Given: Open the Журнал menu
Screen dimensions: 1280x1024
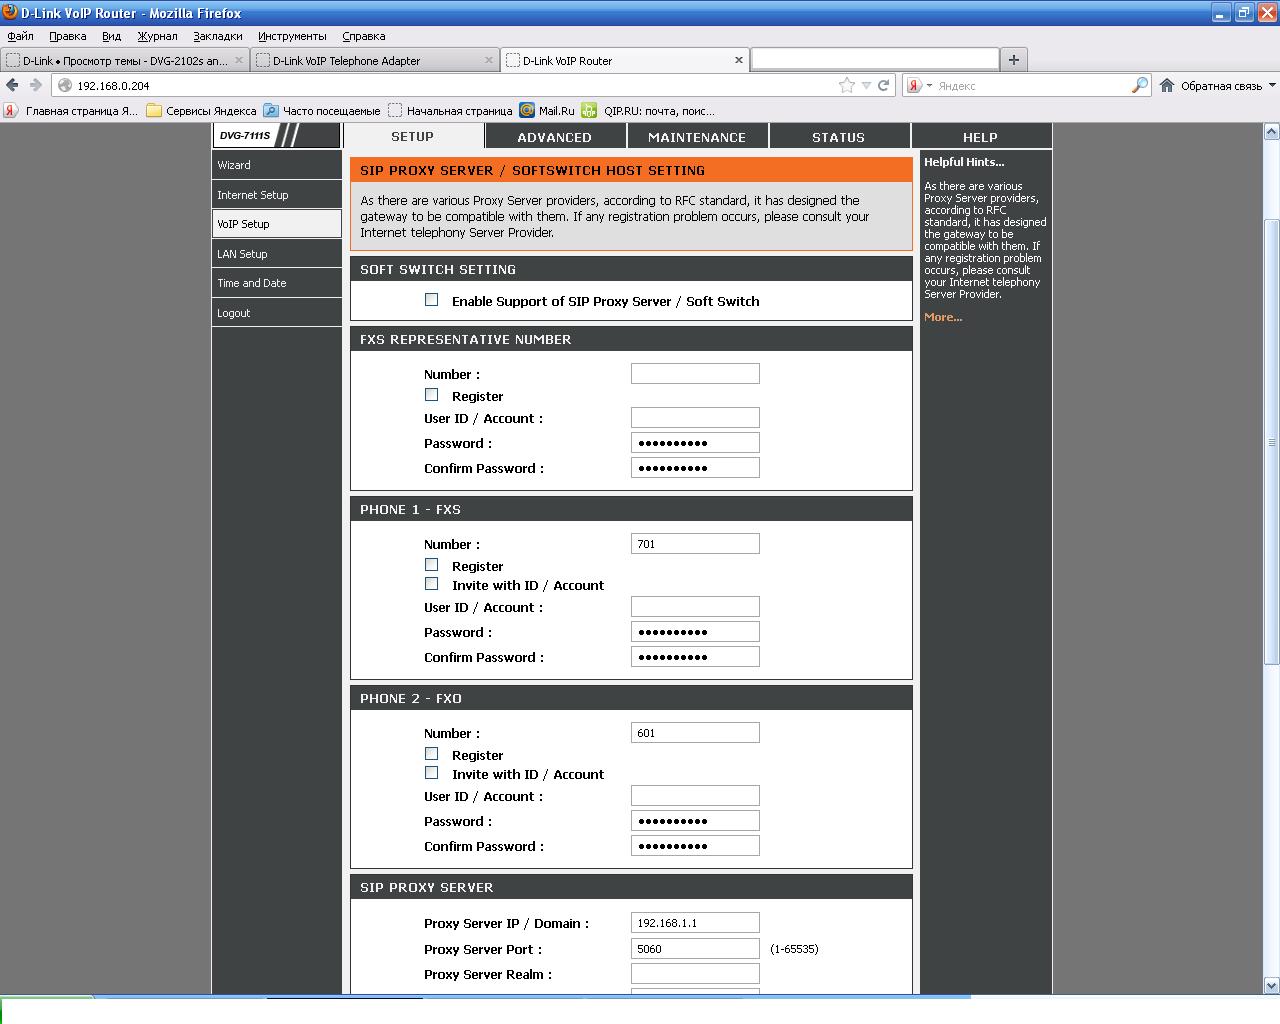Looking at the screenshot, I should [157, 36].
